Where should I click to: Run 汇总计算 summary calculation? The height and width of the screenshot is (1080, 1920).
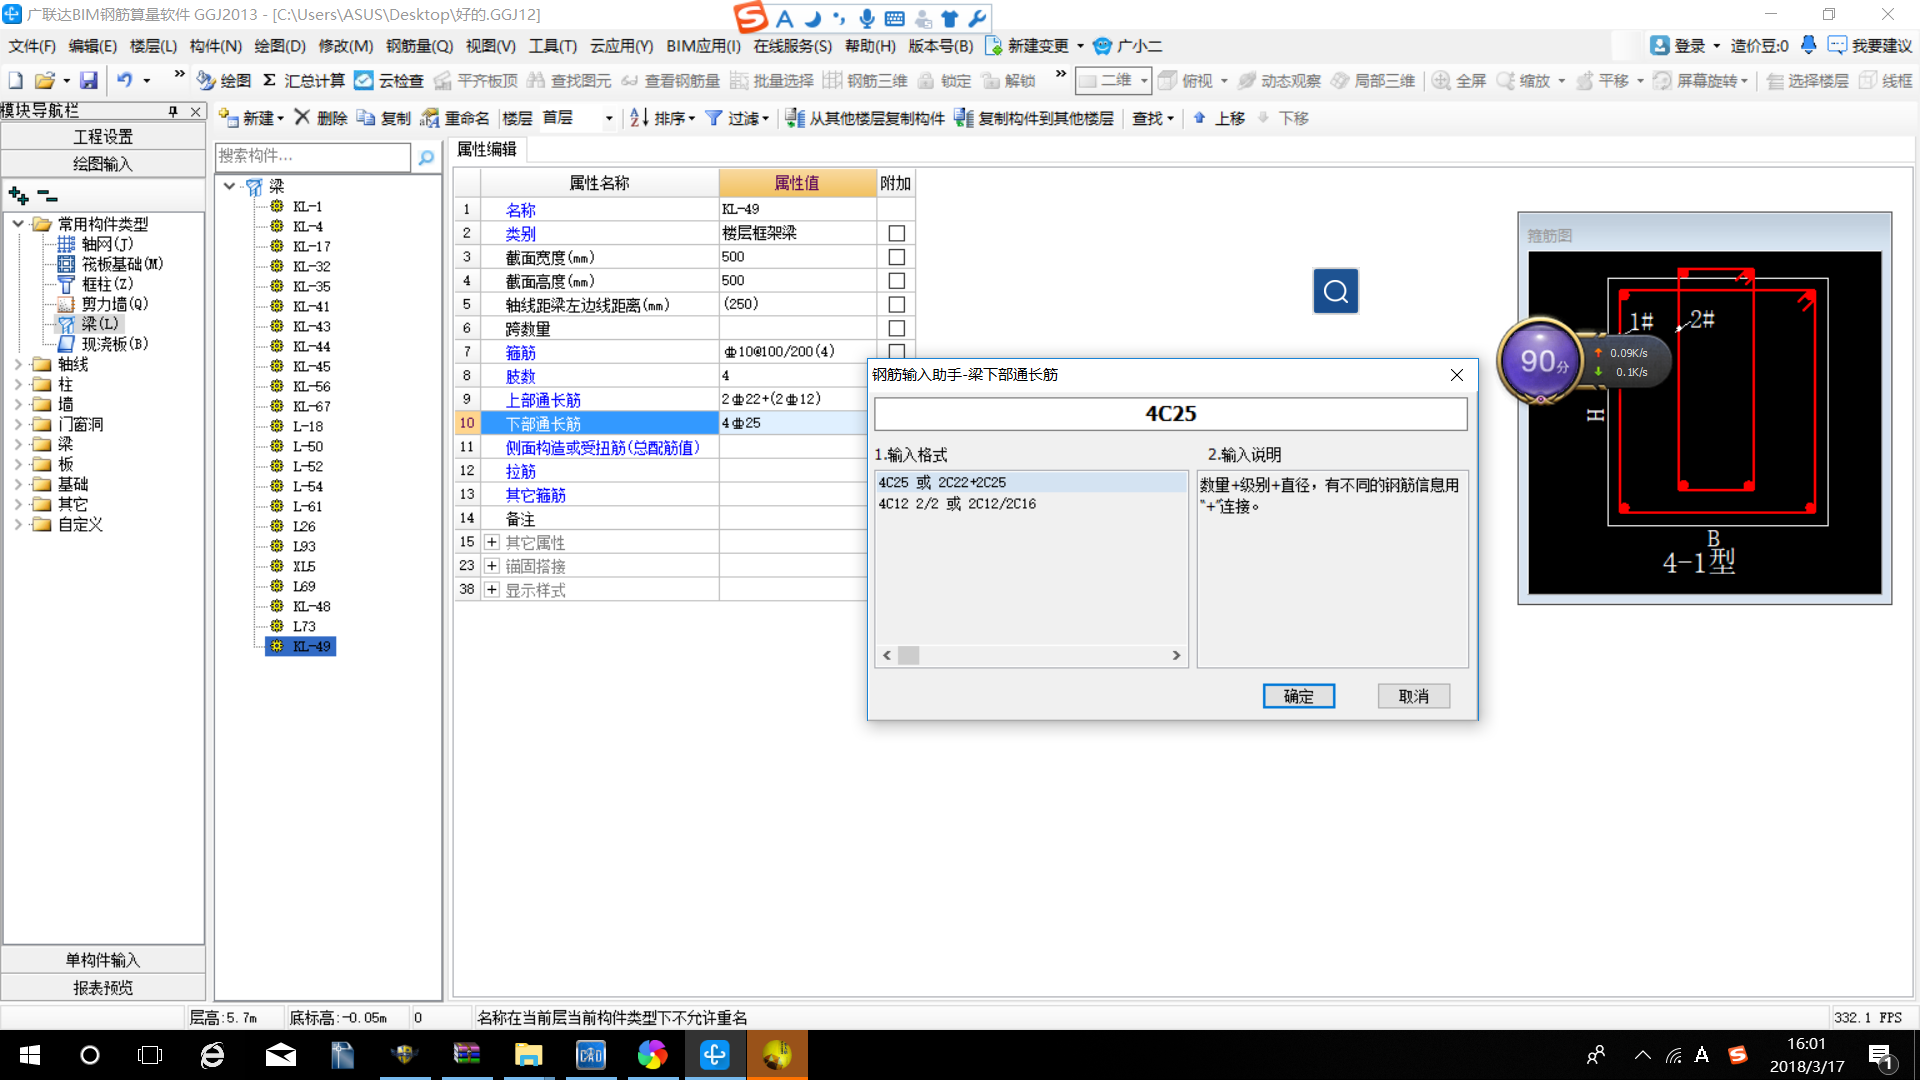(303, 80)
